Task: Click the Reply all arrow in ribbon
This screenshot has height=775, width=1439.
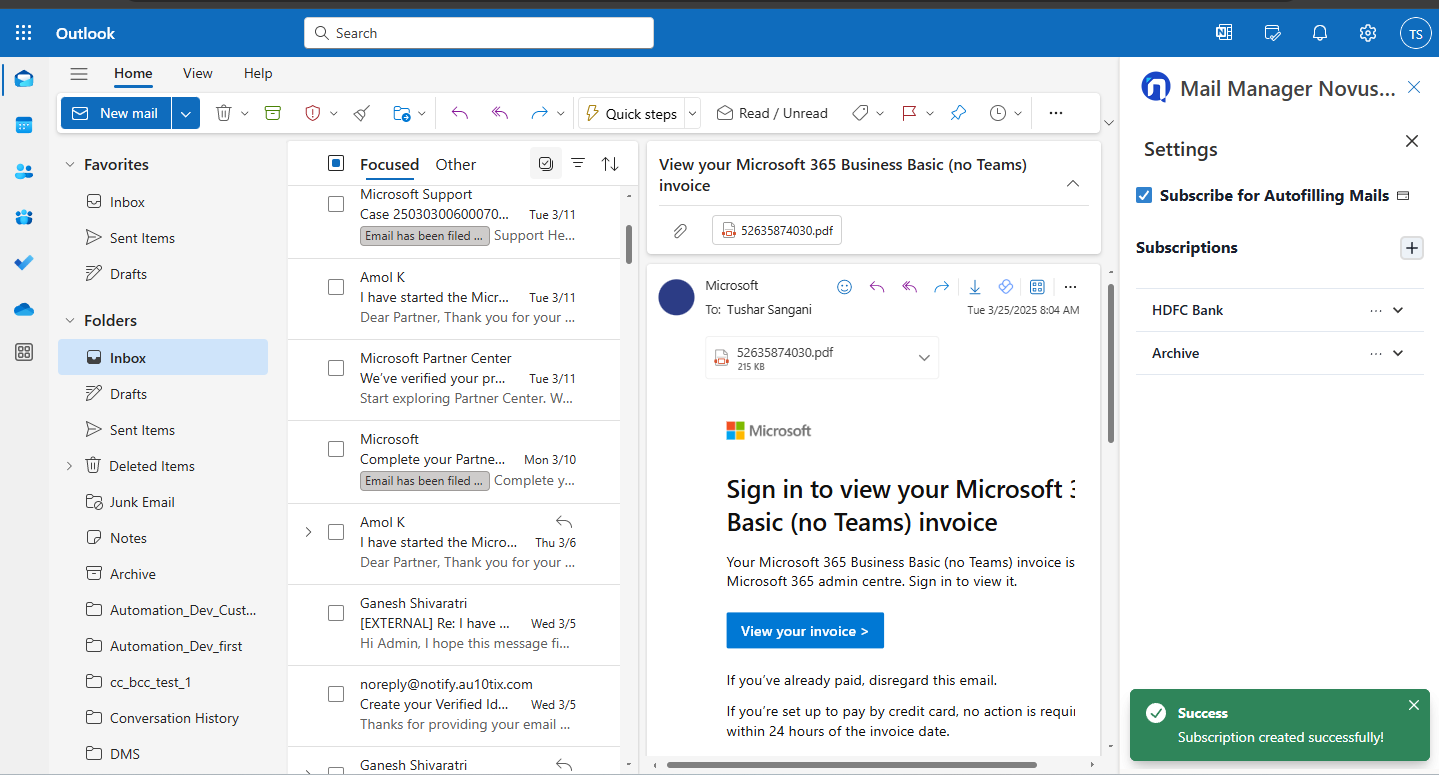Action: (501, 113)
